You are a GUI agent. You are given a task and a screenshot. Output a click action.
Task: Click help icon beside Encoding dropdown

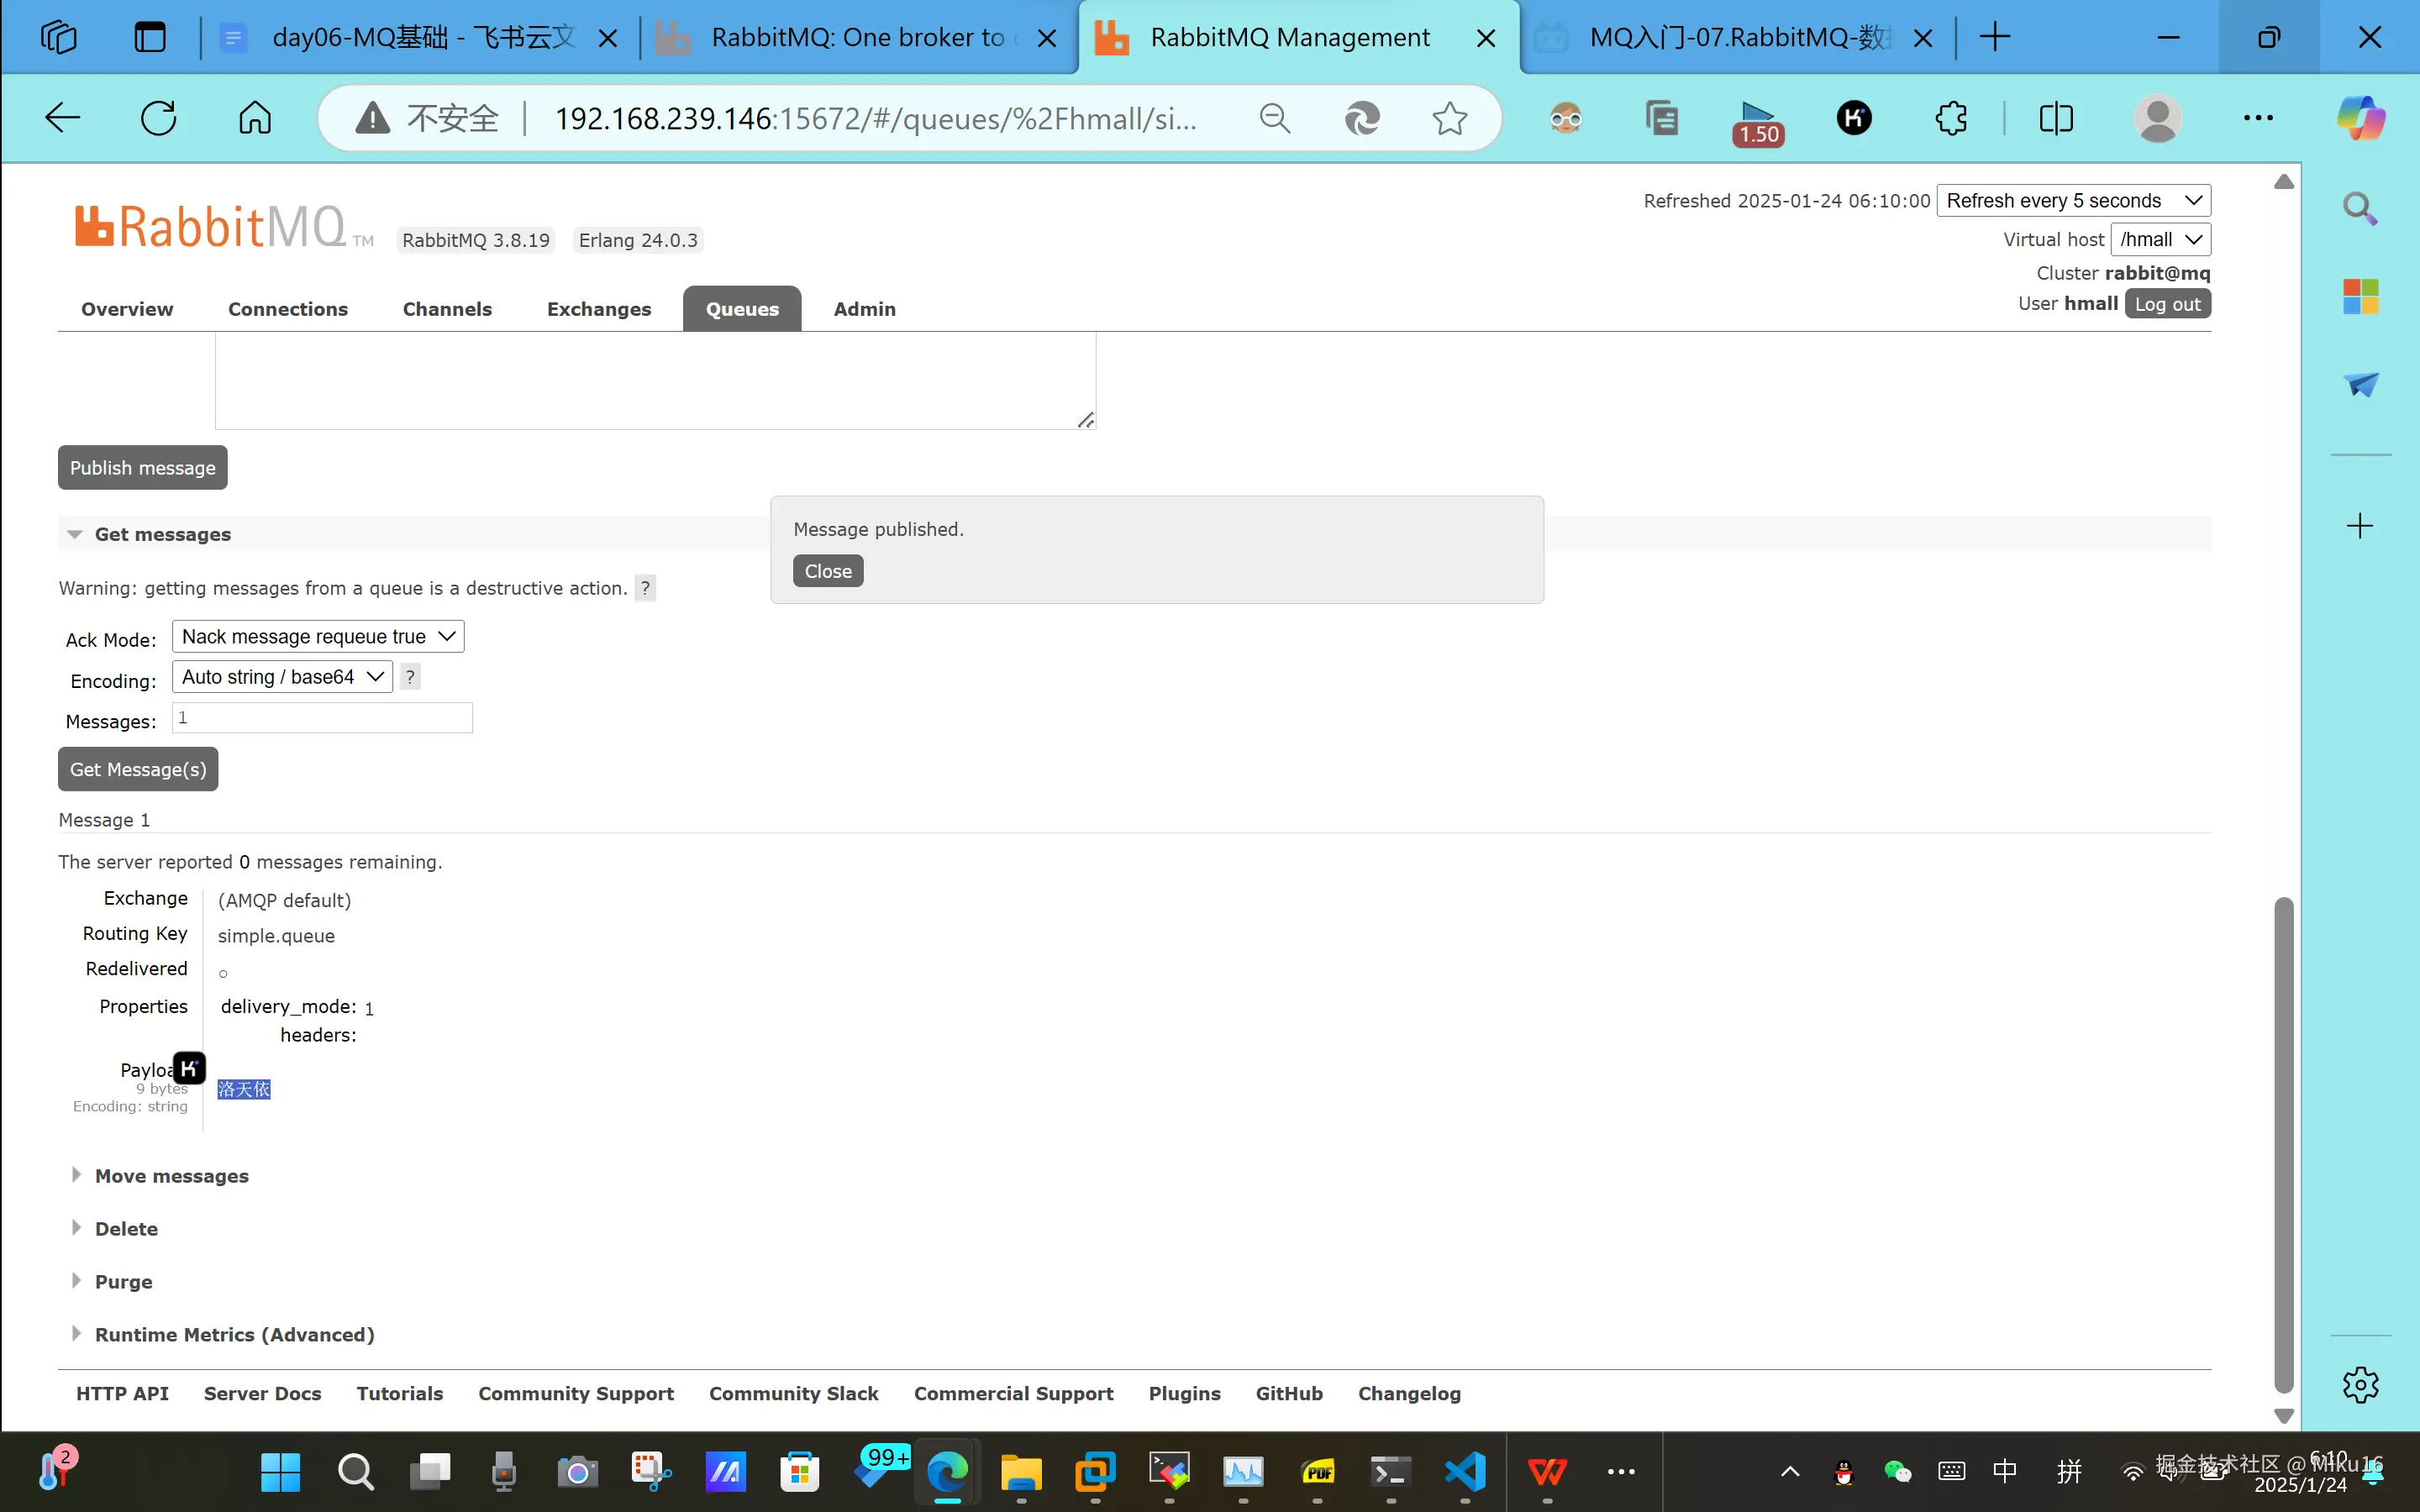410,677
